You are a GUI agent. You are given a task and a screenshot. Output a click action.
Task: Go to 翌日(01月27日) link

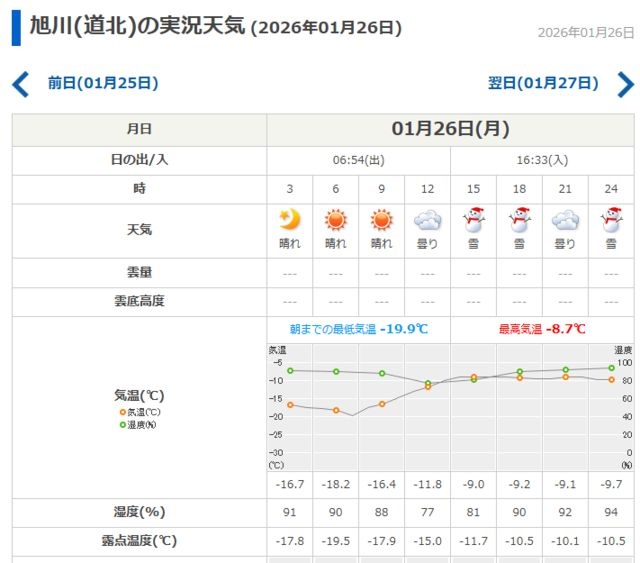coord(543,83)
